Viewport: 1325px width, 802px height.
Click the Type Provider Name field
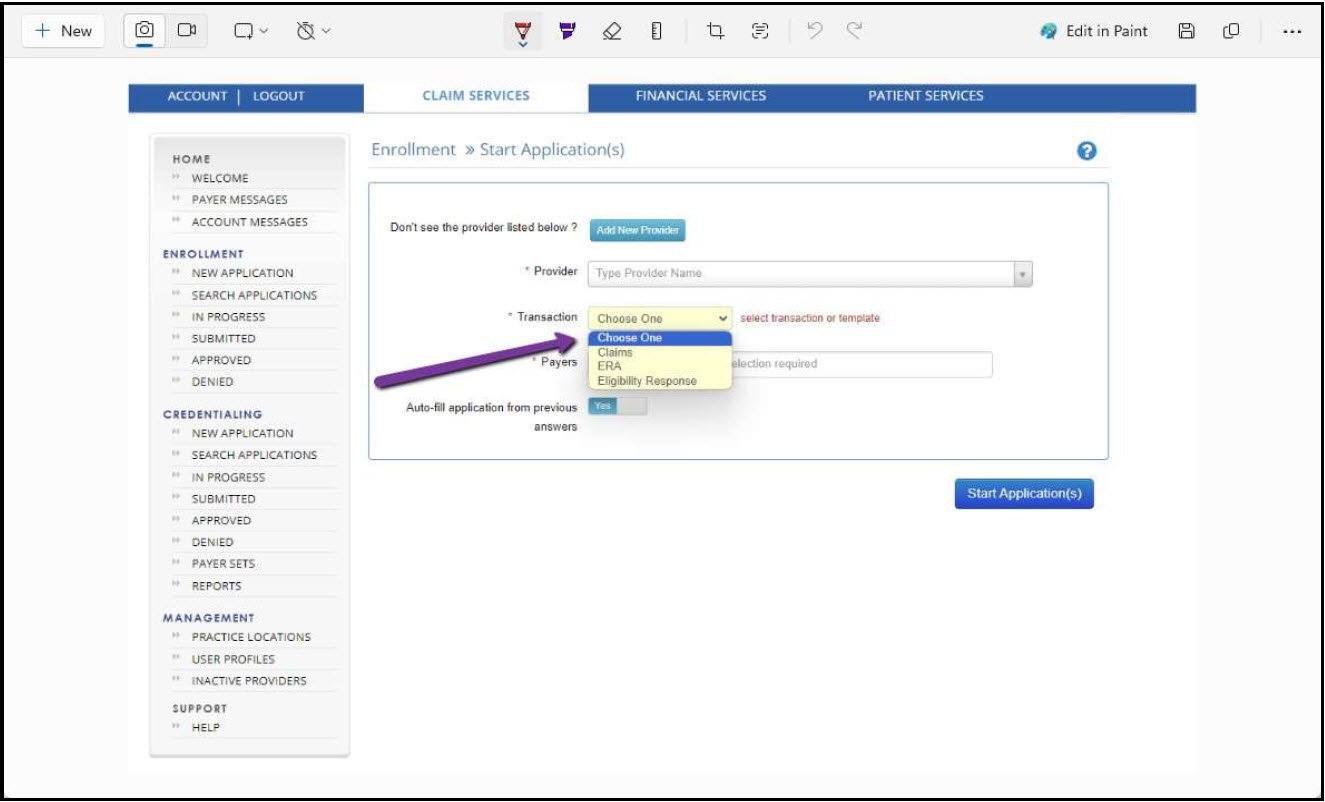(x=800, y=273)
